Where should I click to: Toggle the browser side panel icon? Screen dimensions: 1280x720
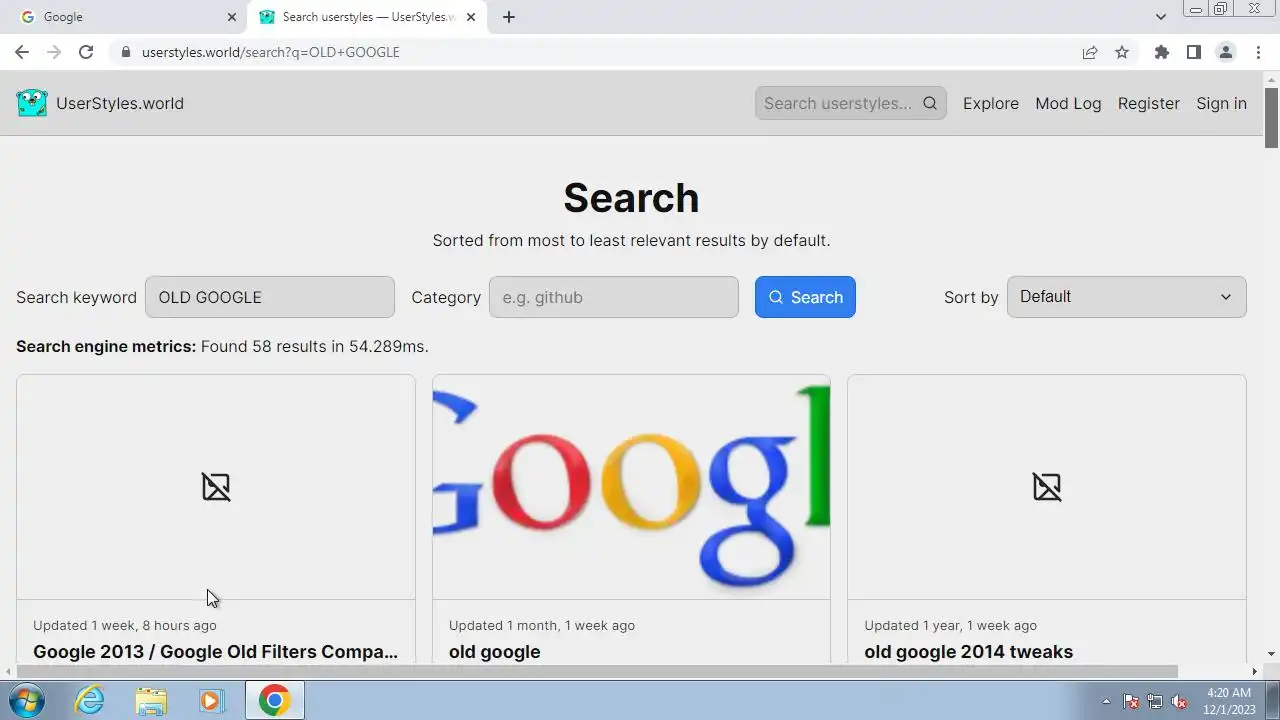pos(1193,52)
